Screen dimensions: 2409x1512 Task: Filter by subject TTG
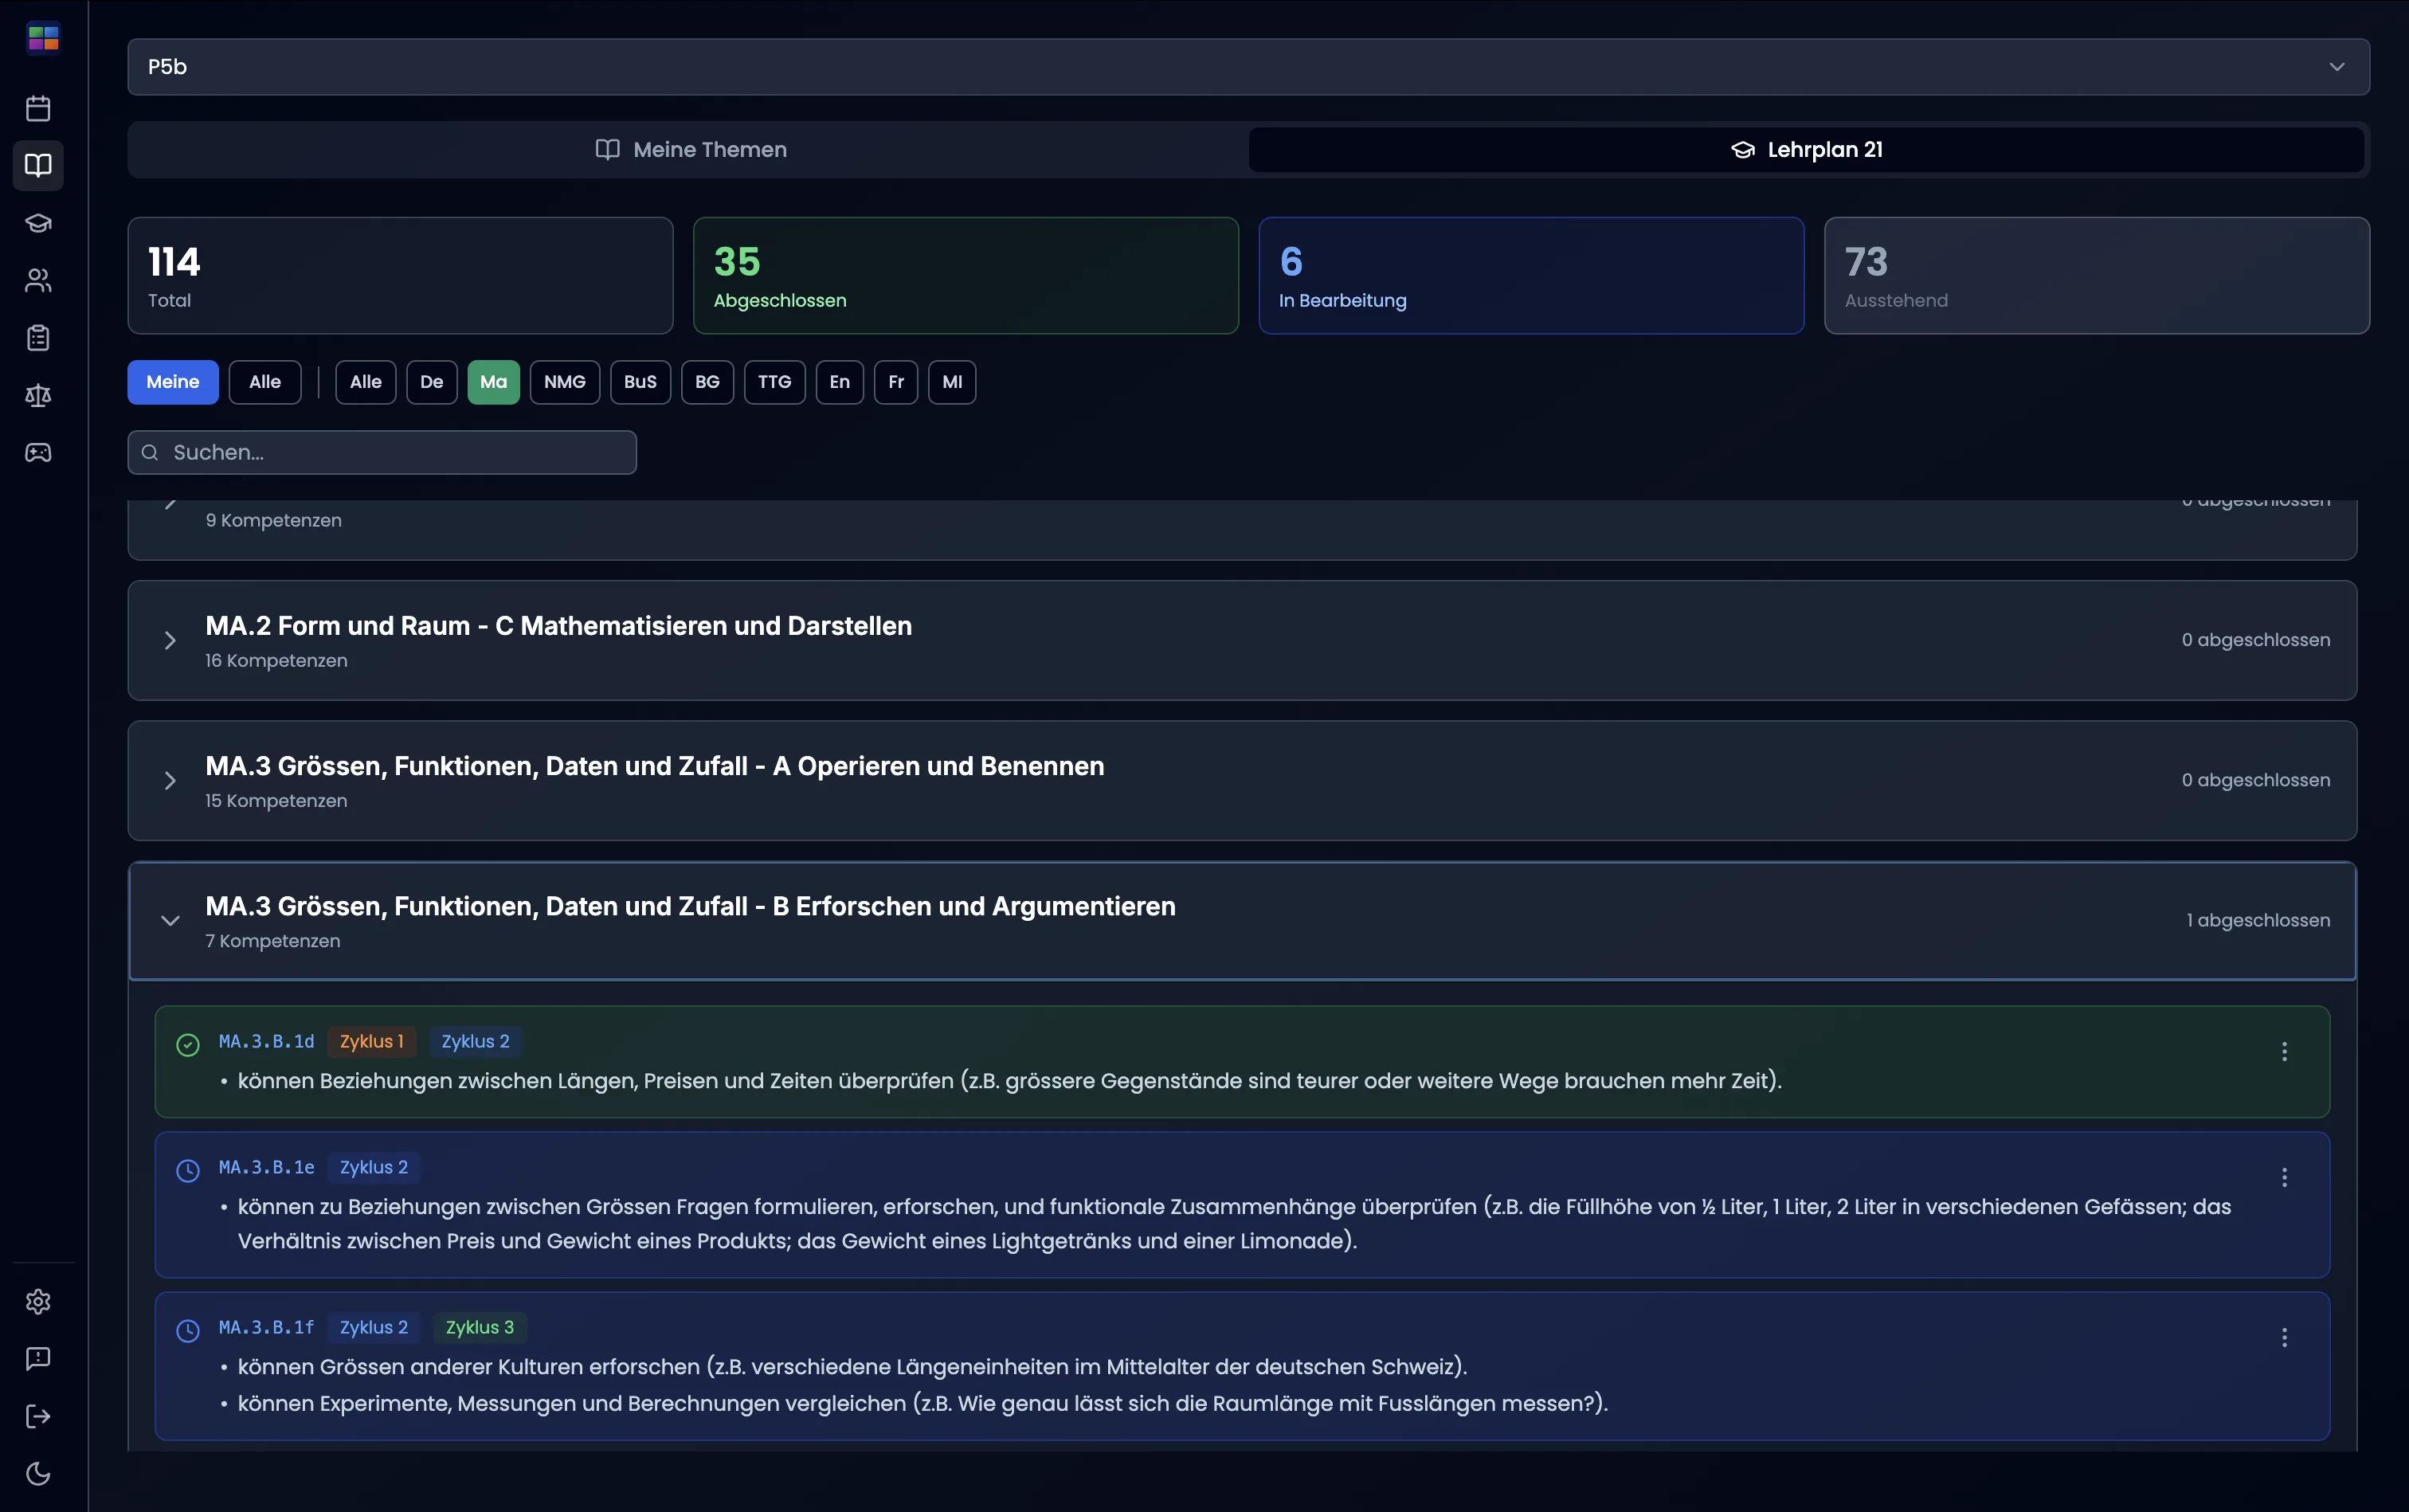click(x=775, y=382)
